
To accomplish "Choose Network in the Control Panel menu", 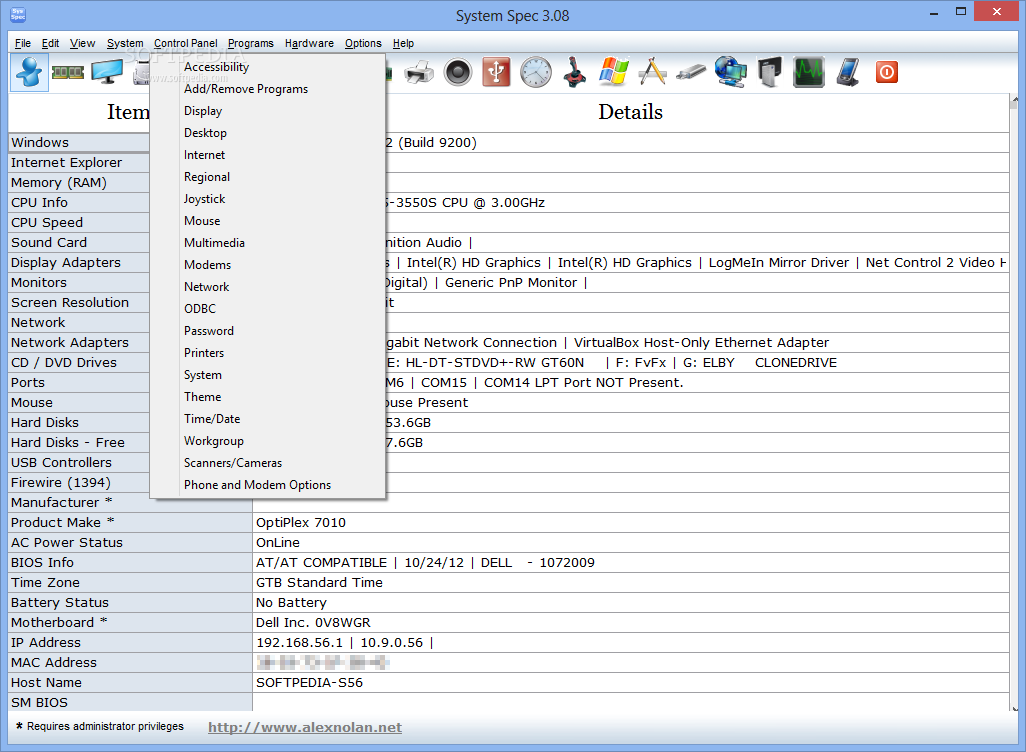I will pos(268,287).
